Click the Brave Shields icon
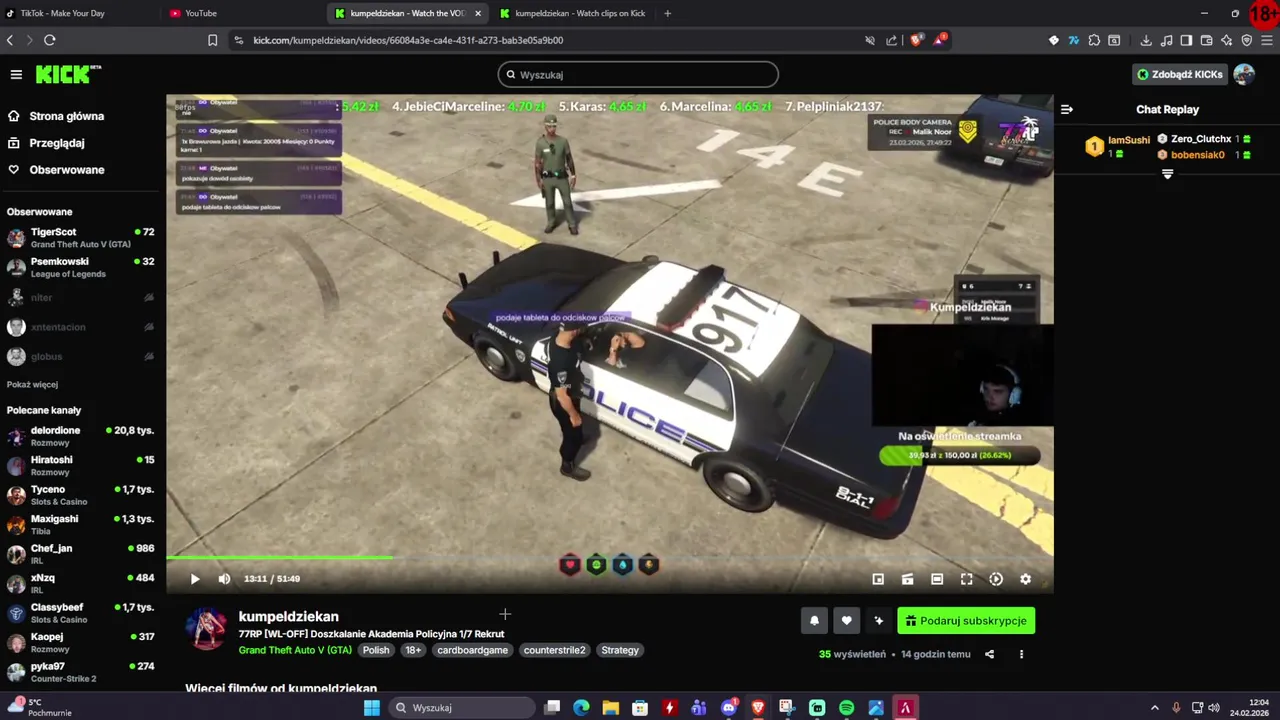The height and width of the screenshot is (720, 1280). coord(916,40)
